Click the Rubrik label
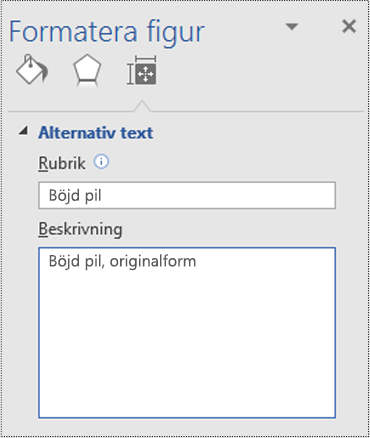The width and height of the screenshot is (370, 438). (x=62, y=163)
